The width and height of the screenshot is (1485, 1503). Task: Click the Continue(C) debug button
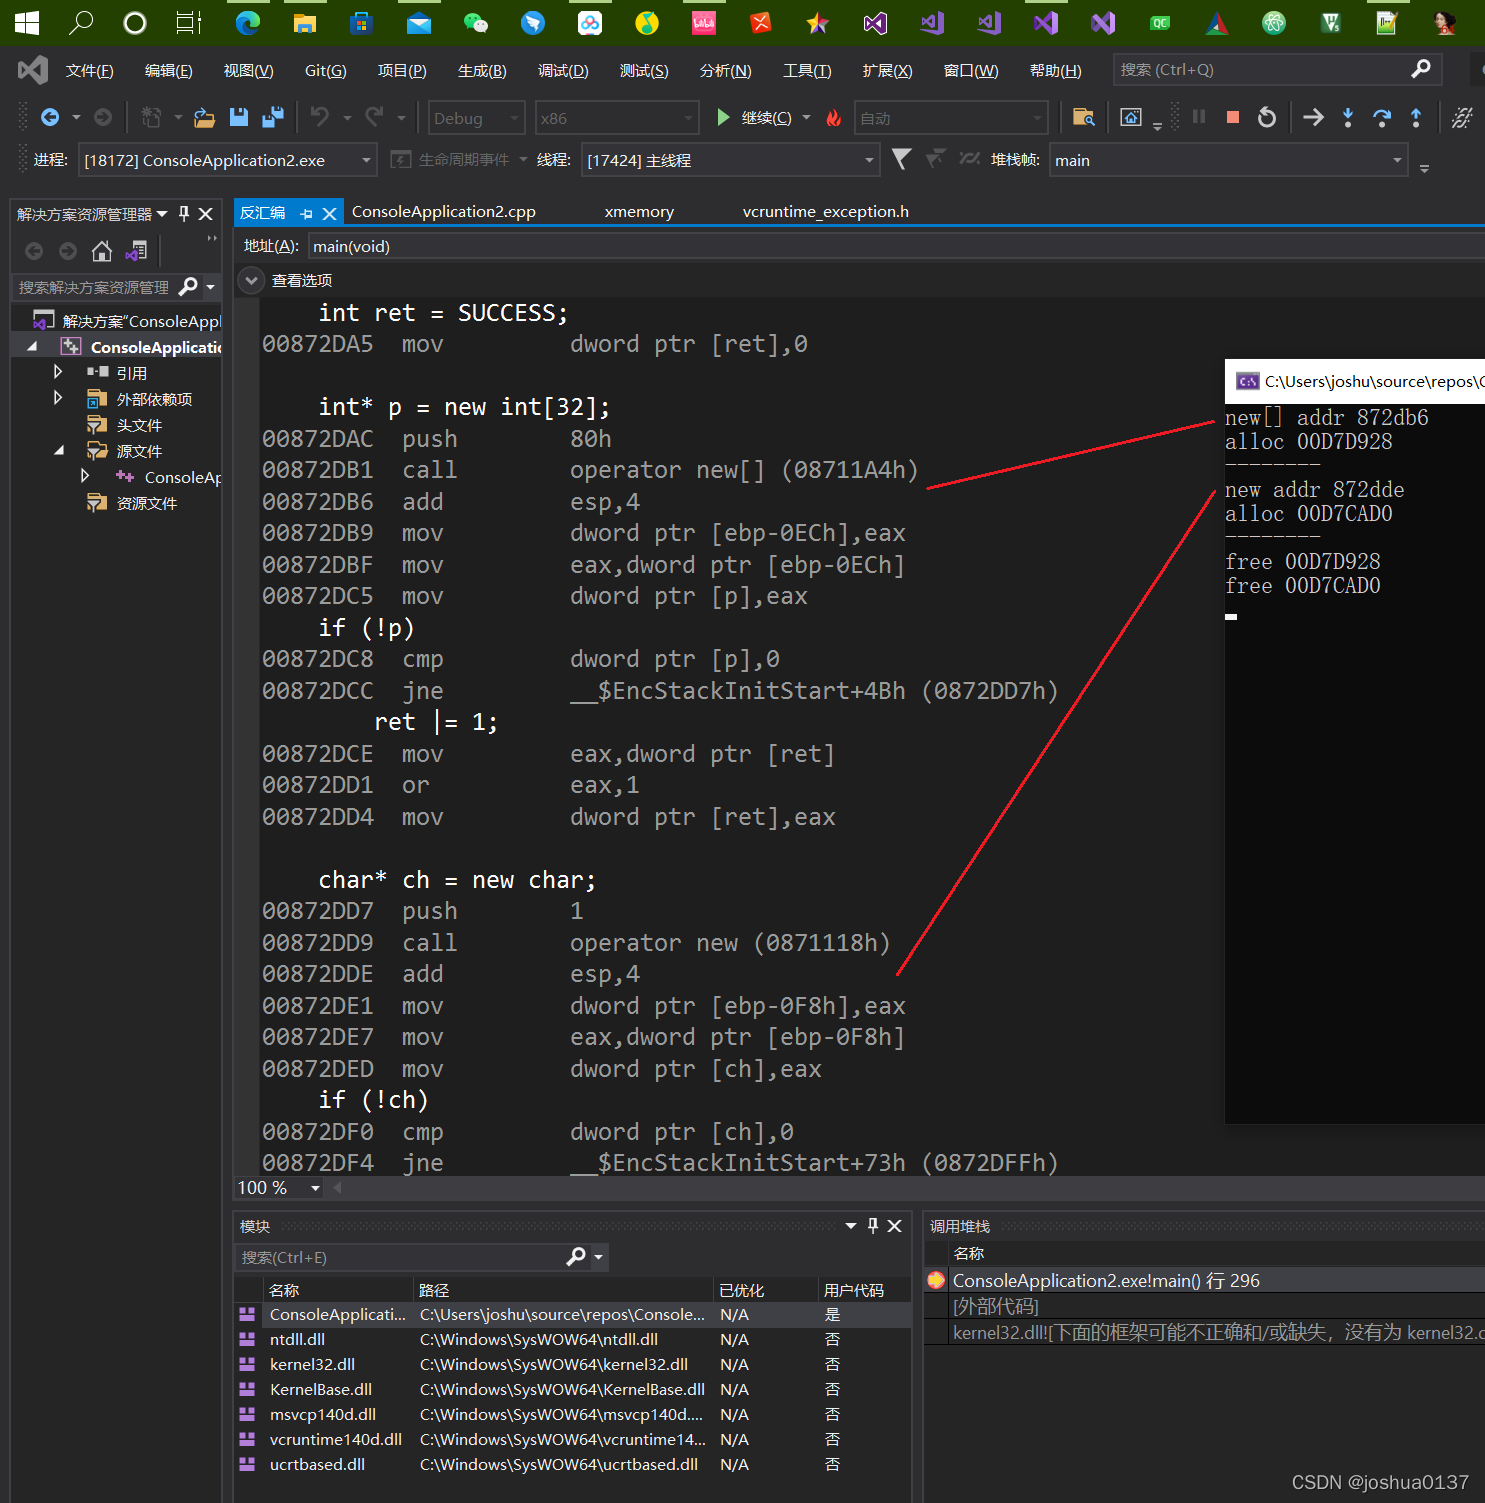point(755,118)
